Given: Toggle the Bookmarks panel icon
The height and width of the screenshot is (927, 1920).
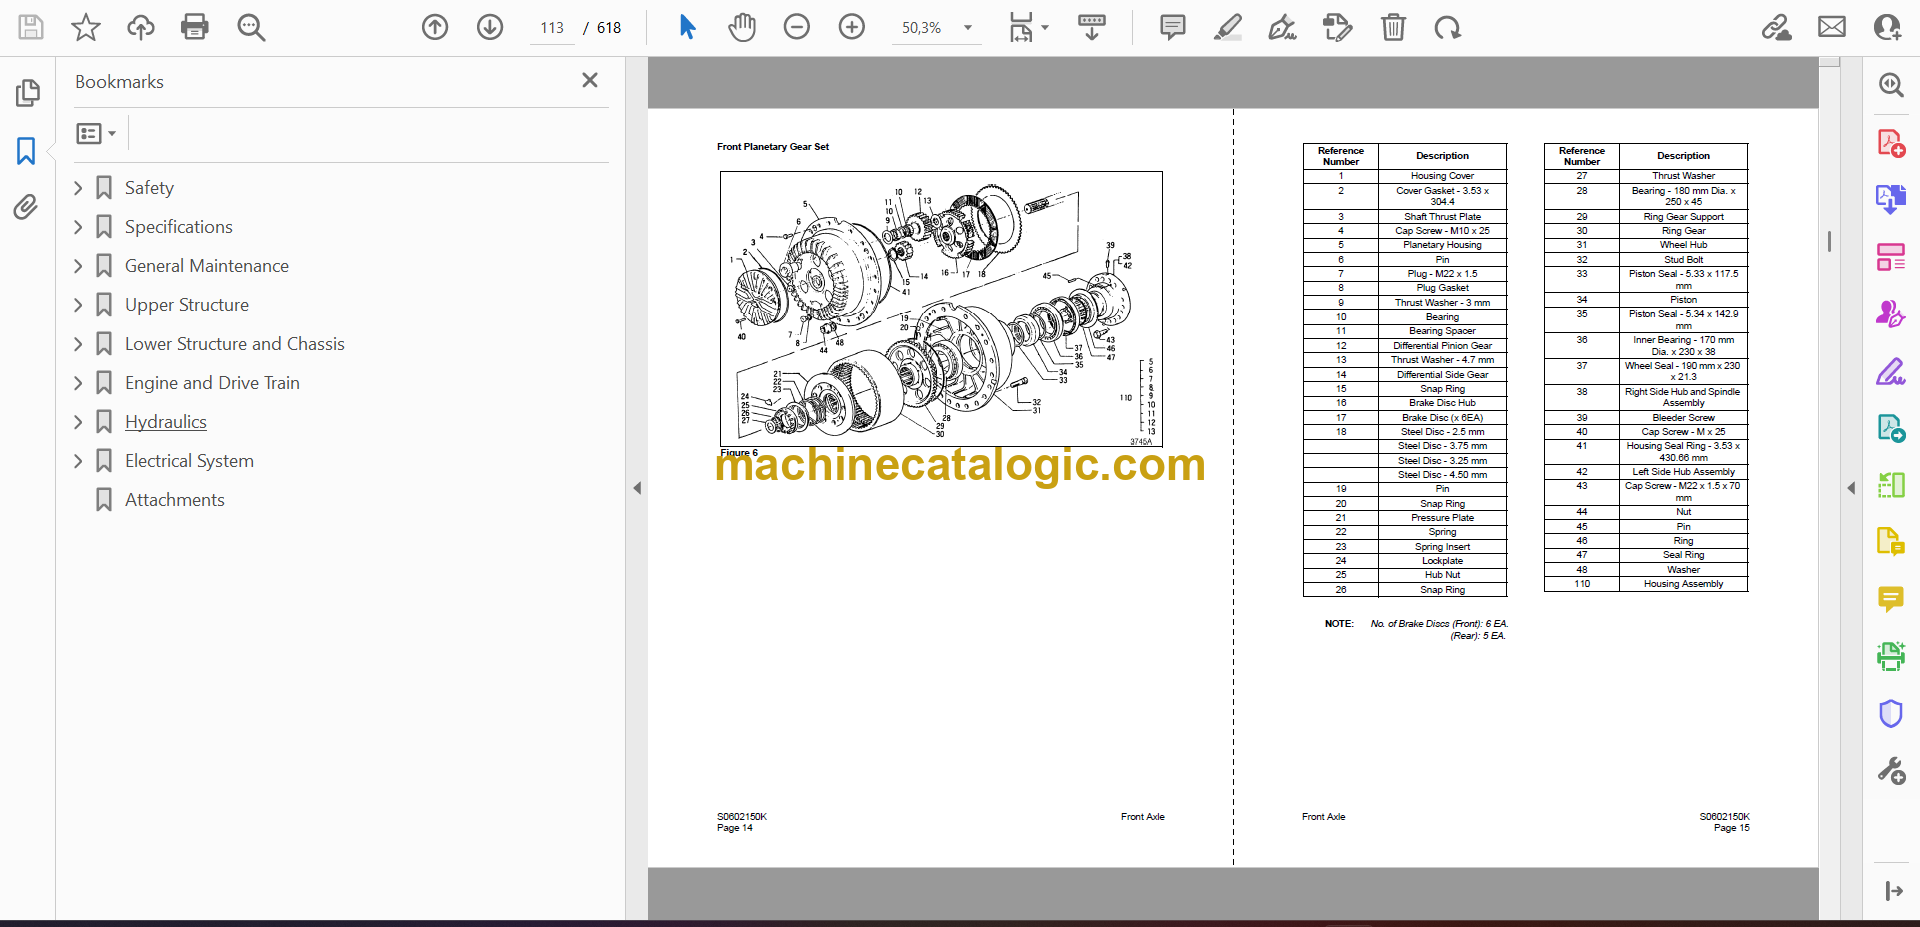Looking at the screenshot, I should coord(26,151).
